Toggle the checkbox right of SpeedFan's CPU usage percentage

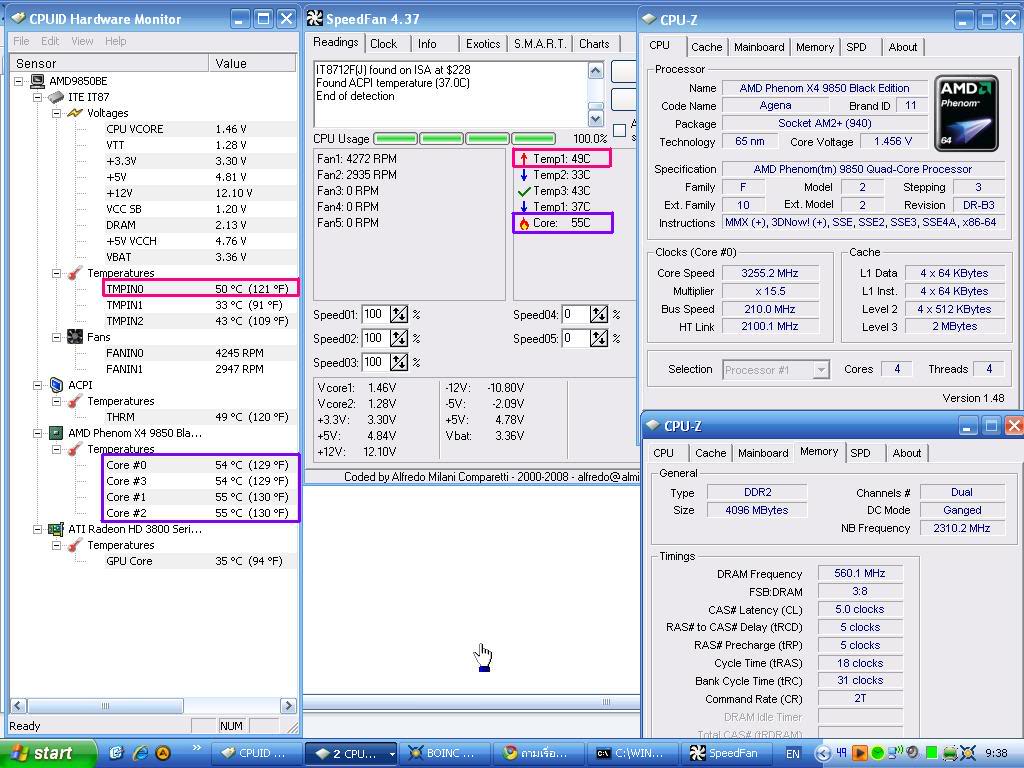(x=620, y=131)
